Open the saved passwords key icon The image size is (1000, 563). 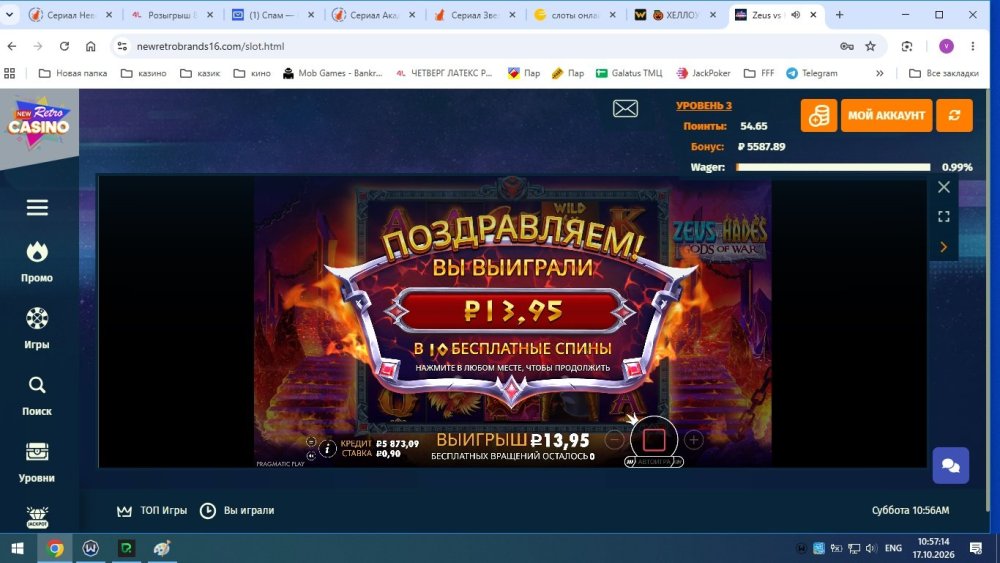click(847, 46)
